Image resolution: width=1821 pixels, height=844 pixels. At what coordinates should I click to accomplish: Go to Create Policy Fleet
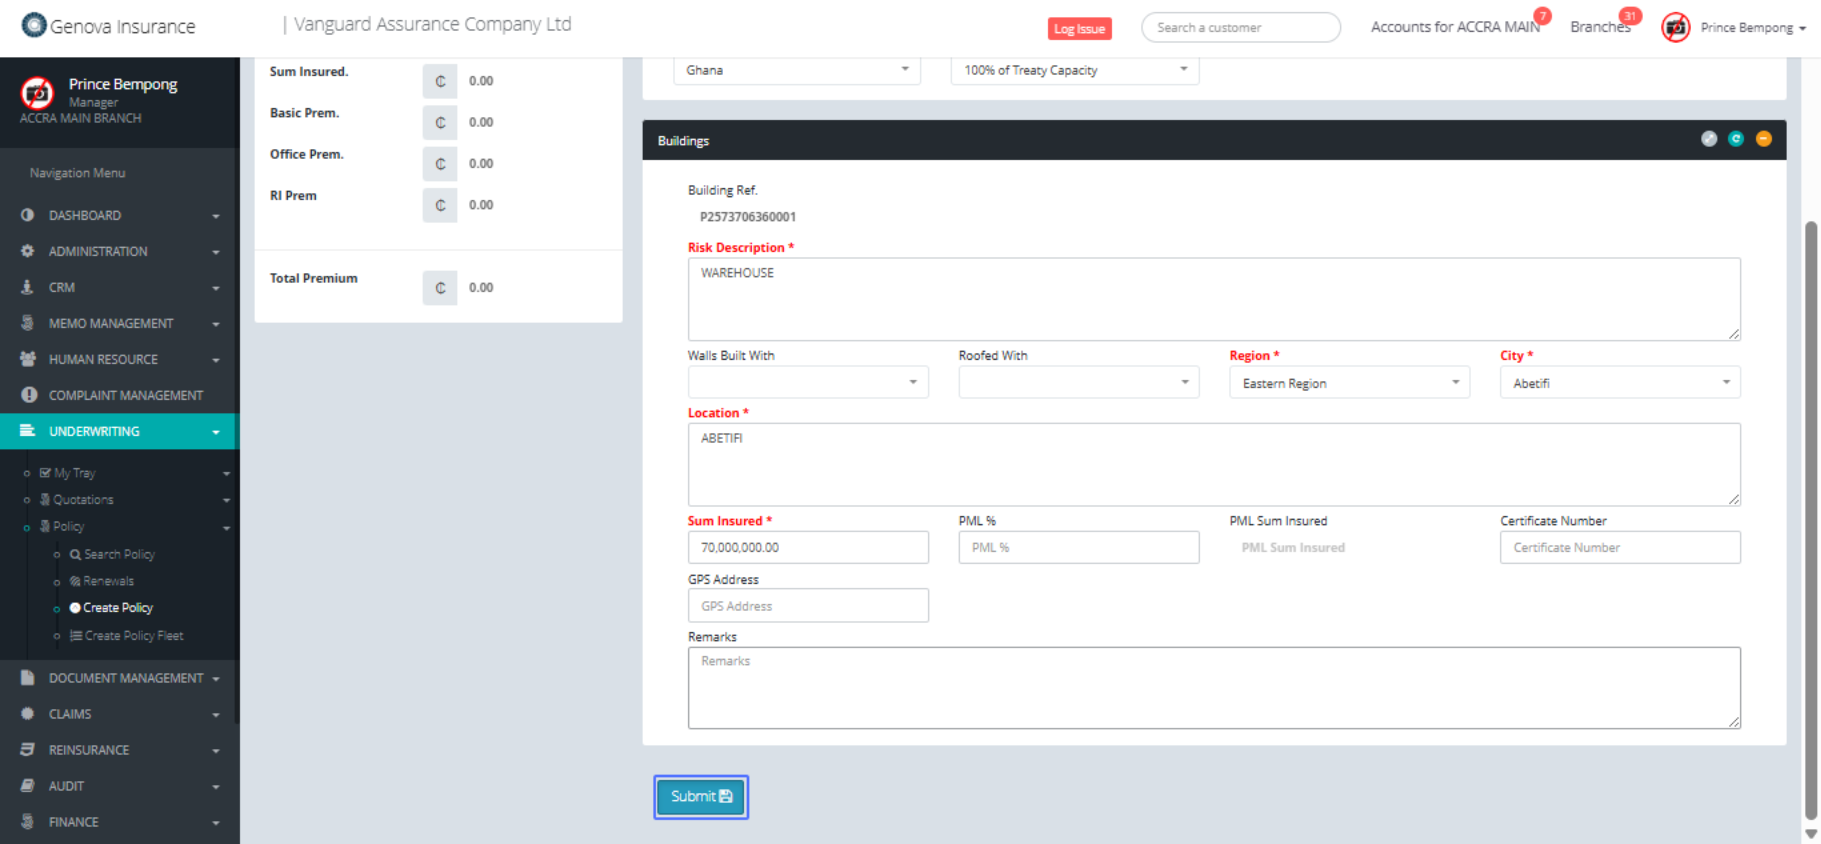point(133,636)
